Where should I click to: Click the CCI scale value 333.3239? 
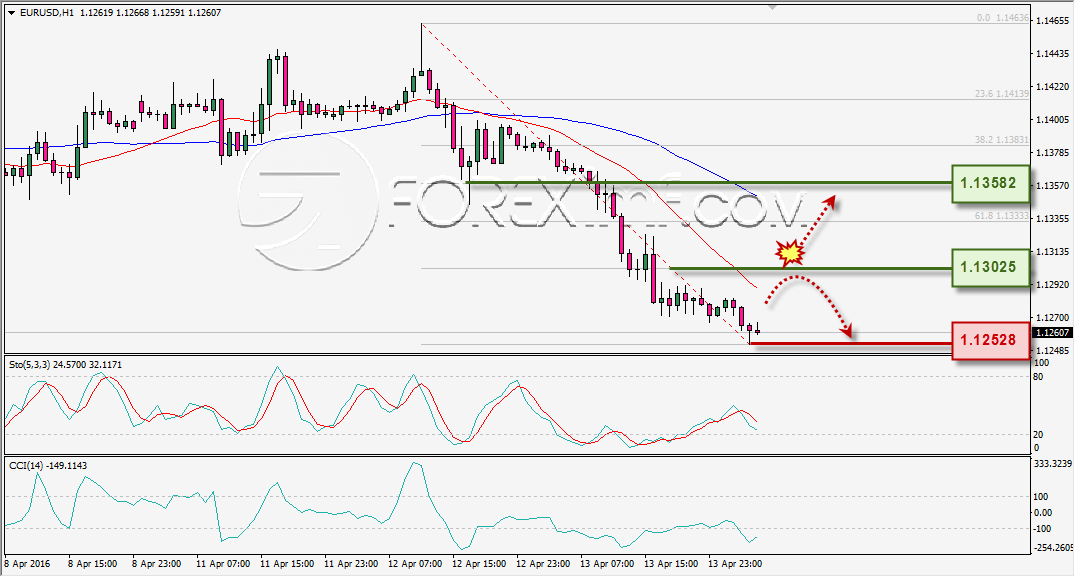[x=1052, y=464]
